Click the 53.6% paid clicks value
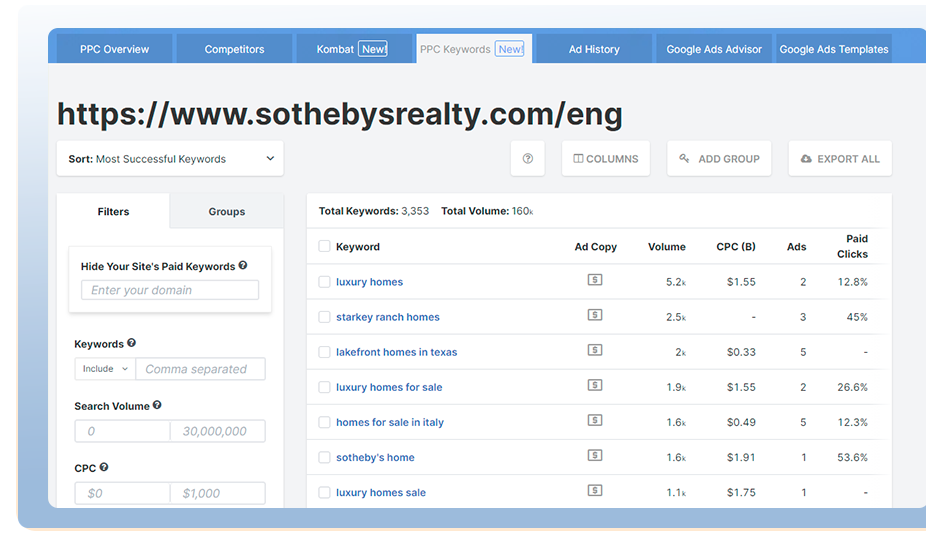This screenshot has height=536, width=926. coord(852,457)
